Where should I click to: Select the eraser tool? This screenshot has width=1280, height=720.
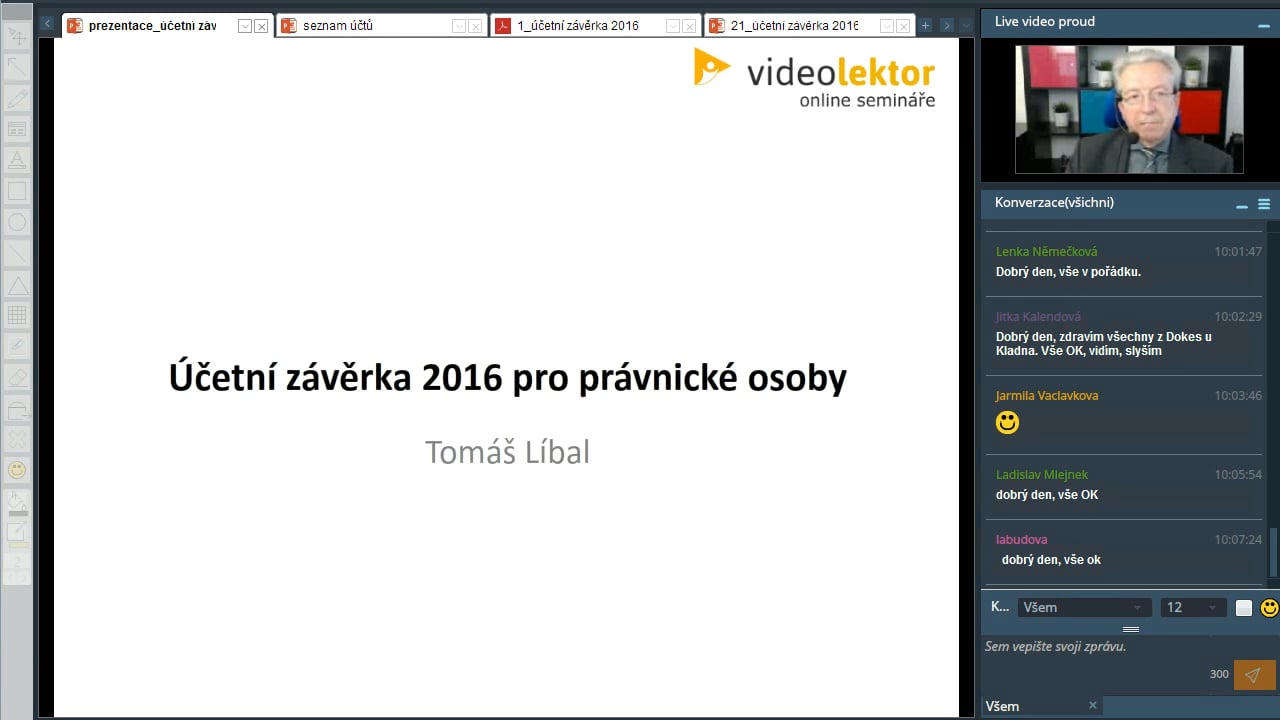pyautogui.click(x=17, y=377)
